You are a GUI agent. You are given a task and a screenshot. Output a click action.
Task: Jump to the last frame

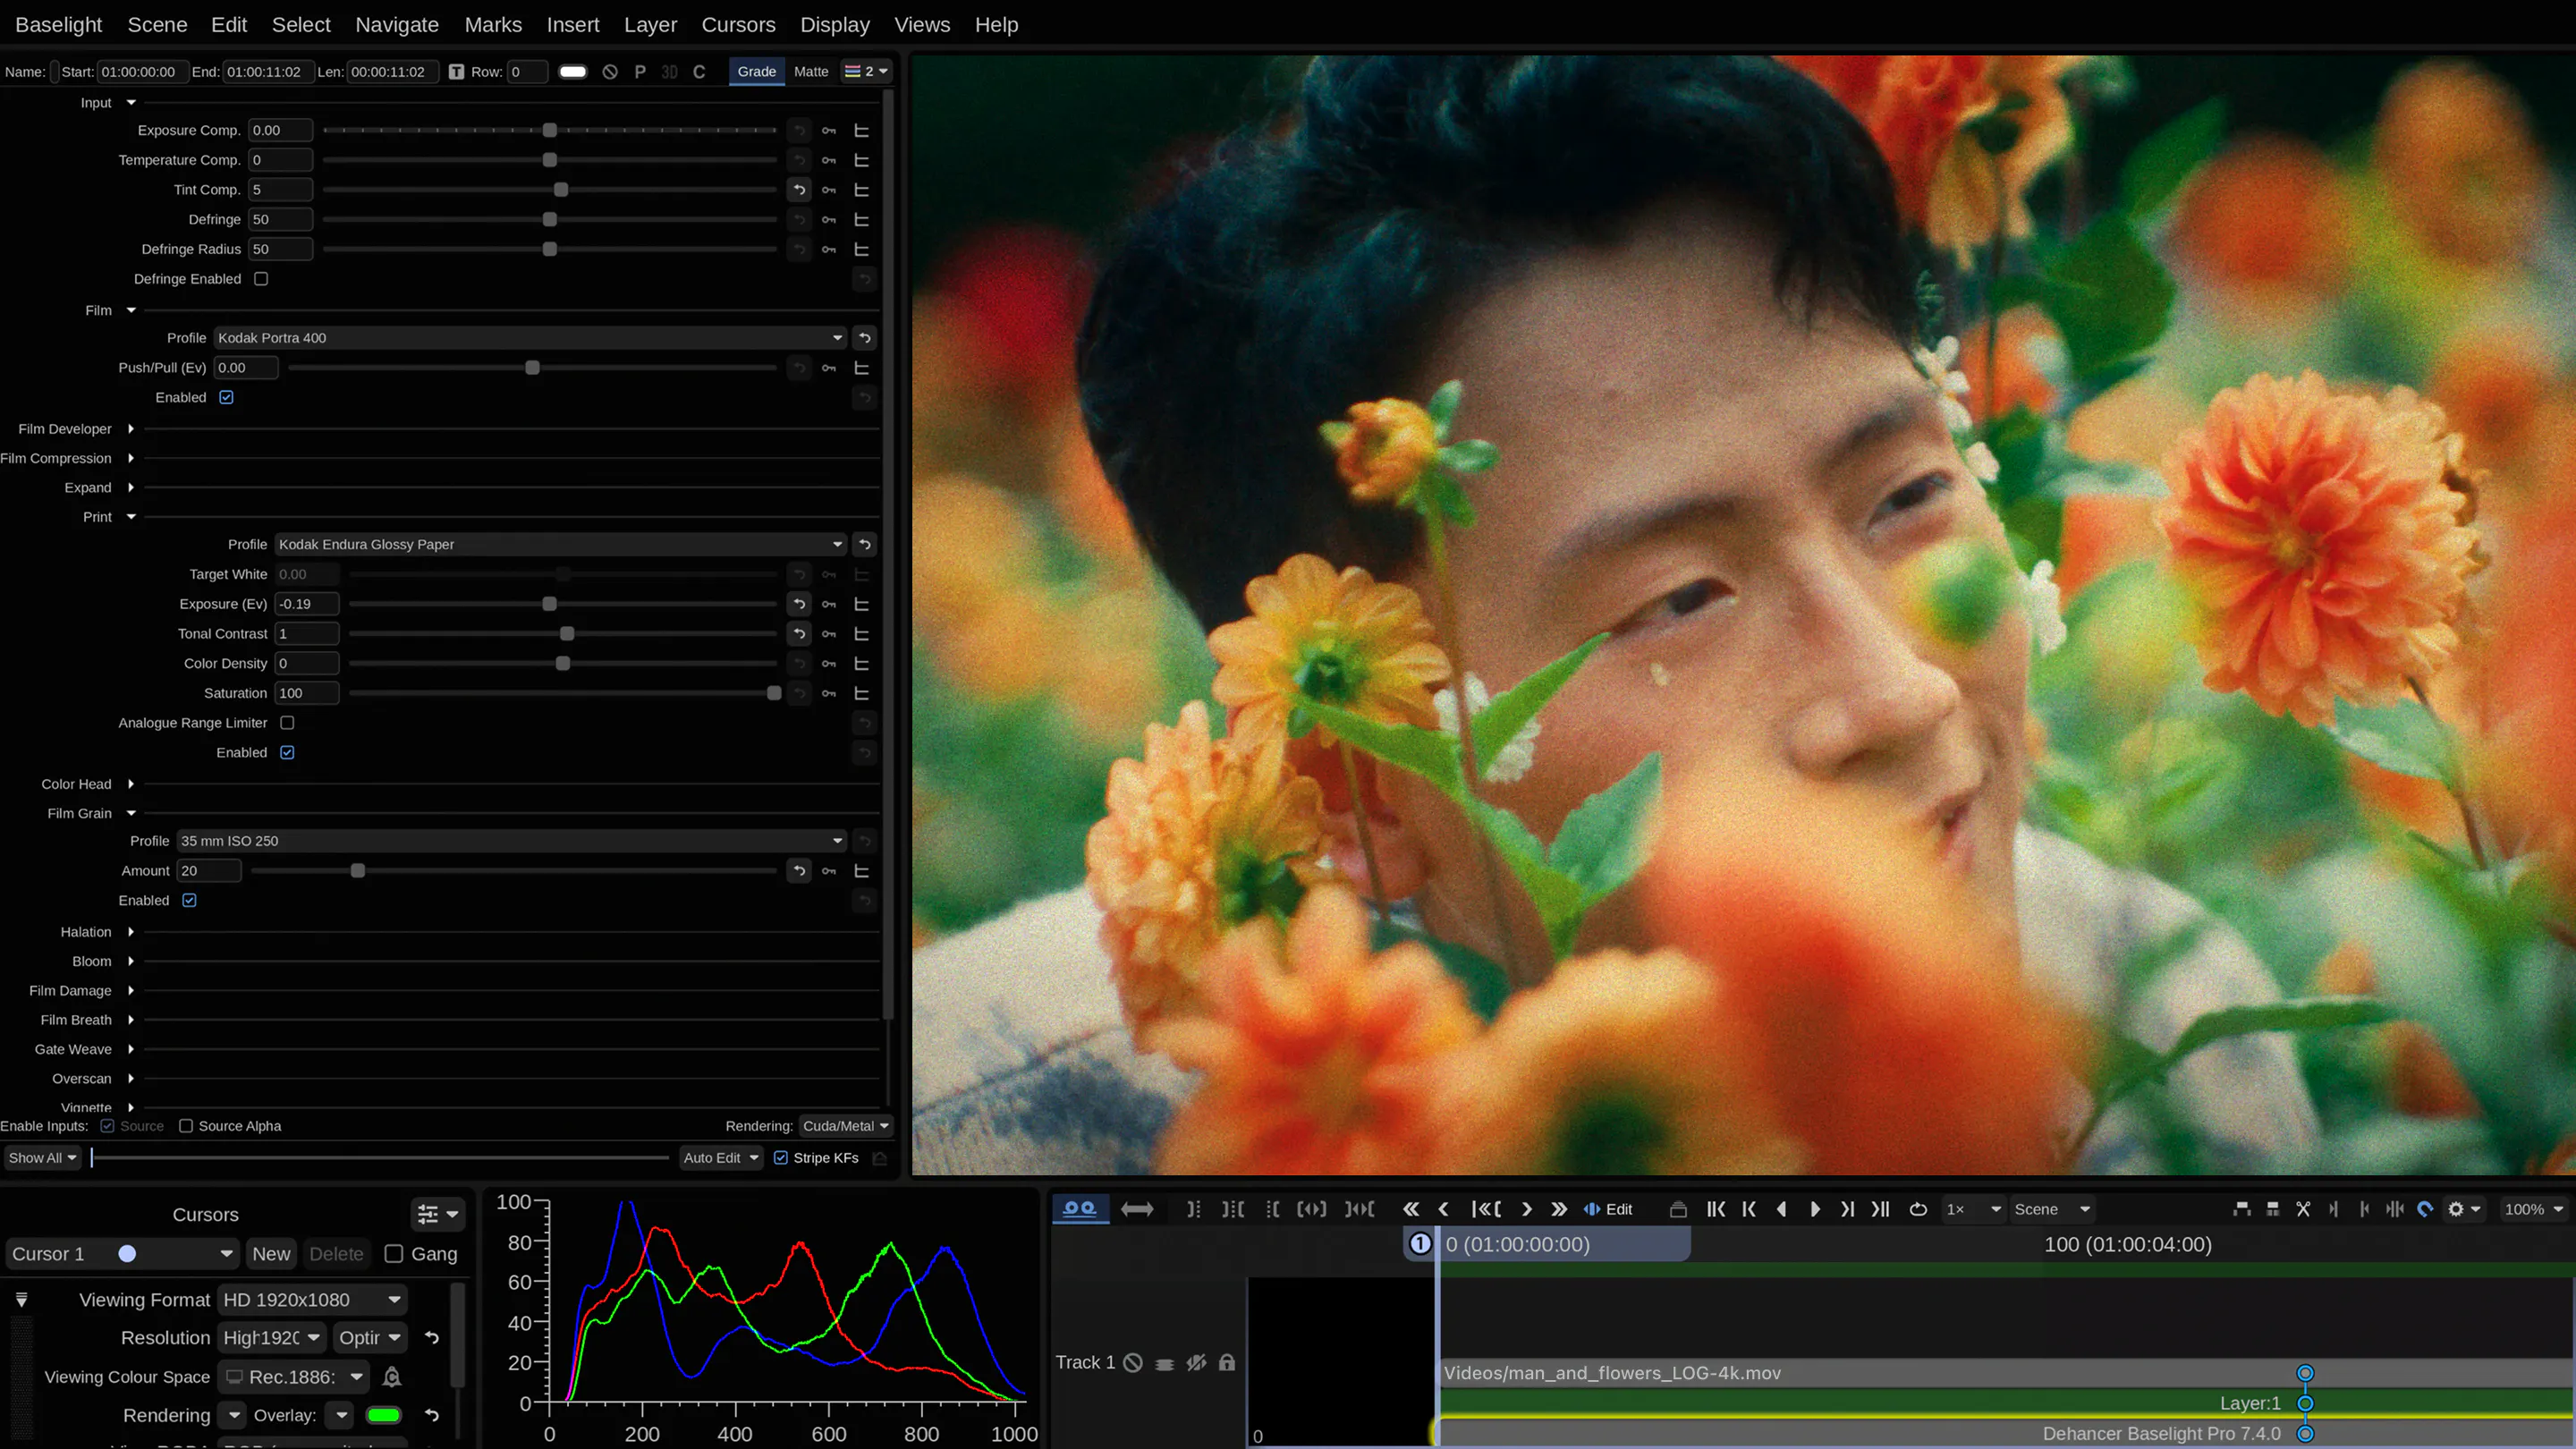tap(1880, 1209)
